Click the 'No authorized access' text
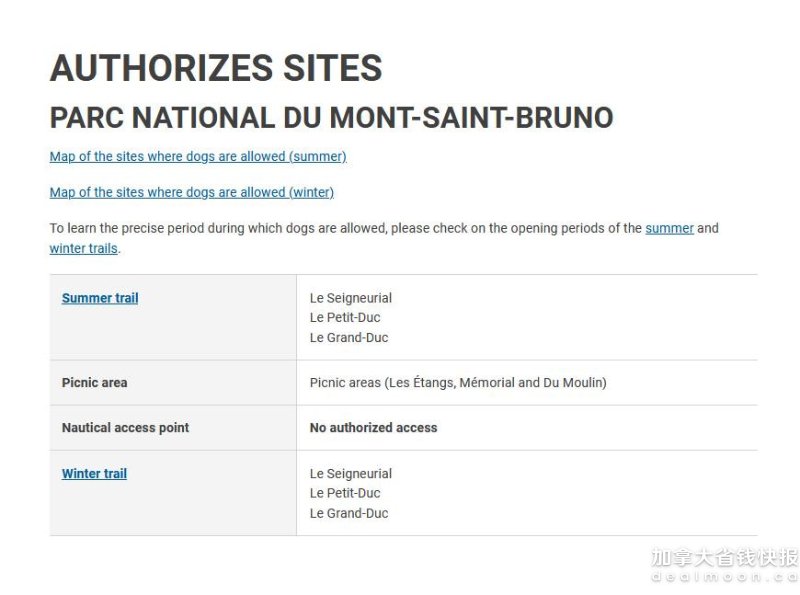Image resolution: width=800 pixels, height=595 pixels. 373,428
